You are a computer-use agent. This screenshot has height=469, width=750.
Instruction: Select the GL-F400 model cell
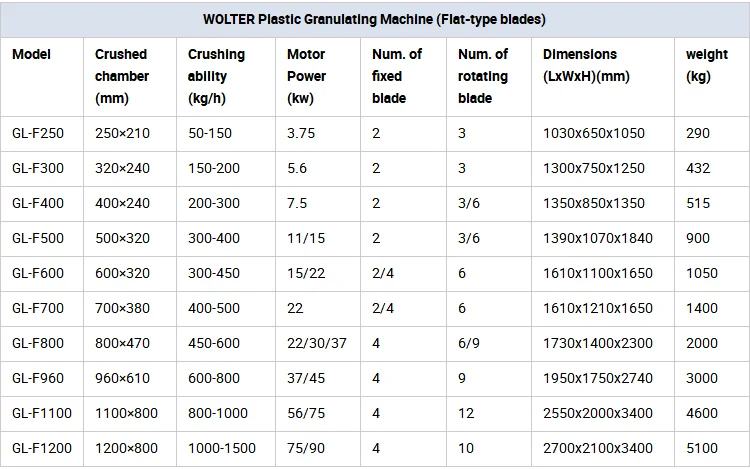point(38,204)
